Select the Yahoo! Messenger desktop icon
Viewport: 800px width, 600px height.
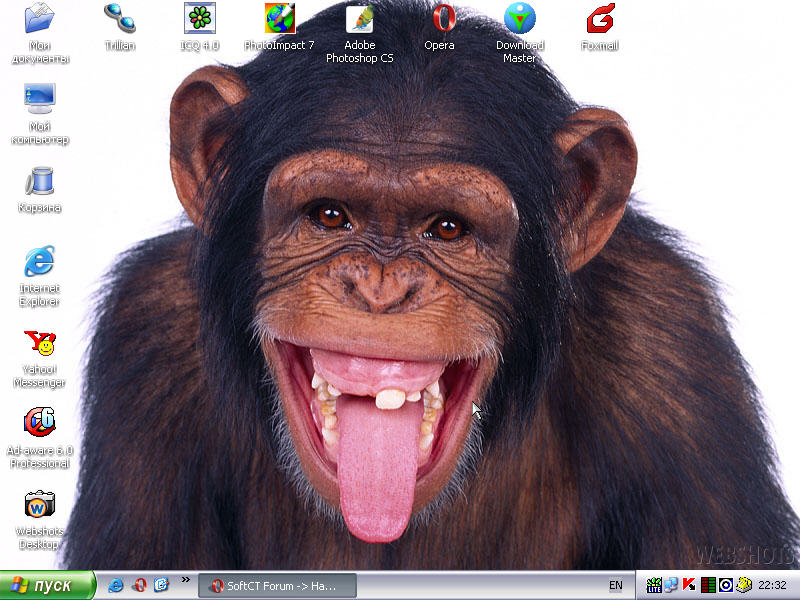pyautogui.click(x=39, y=345)
